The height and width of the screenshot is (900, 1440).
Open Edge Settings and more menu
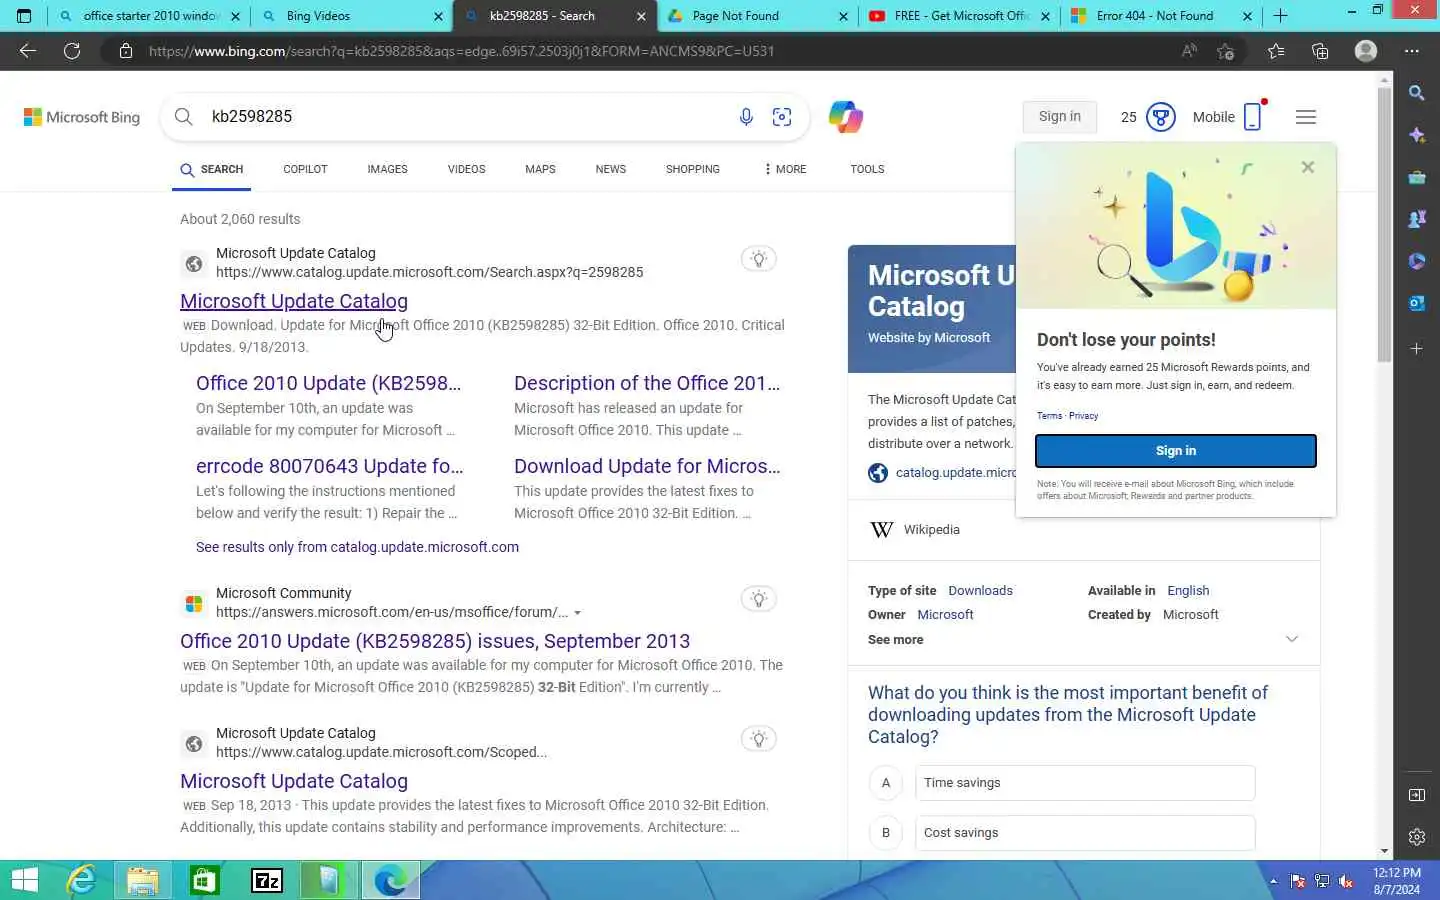[1412, 51]
